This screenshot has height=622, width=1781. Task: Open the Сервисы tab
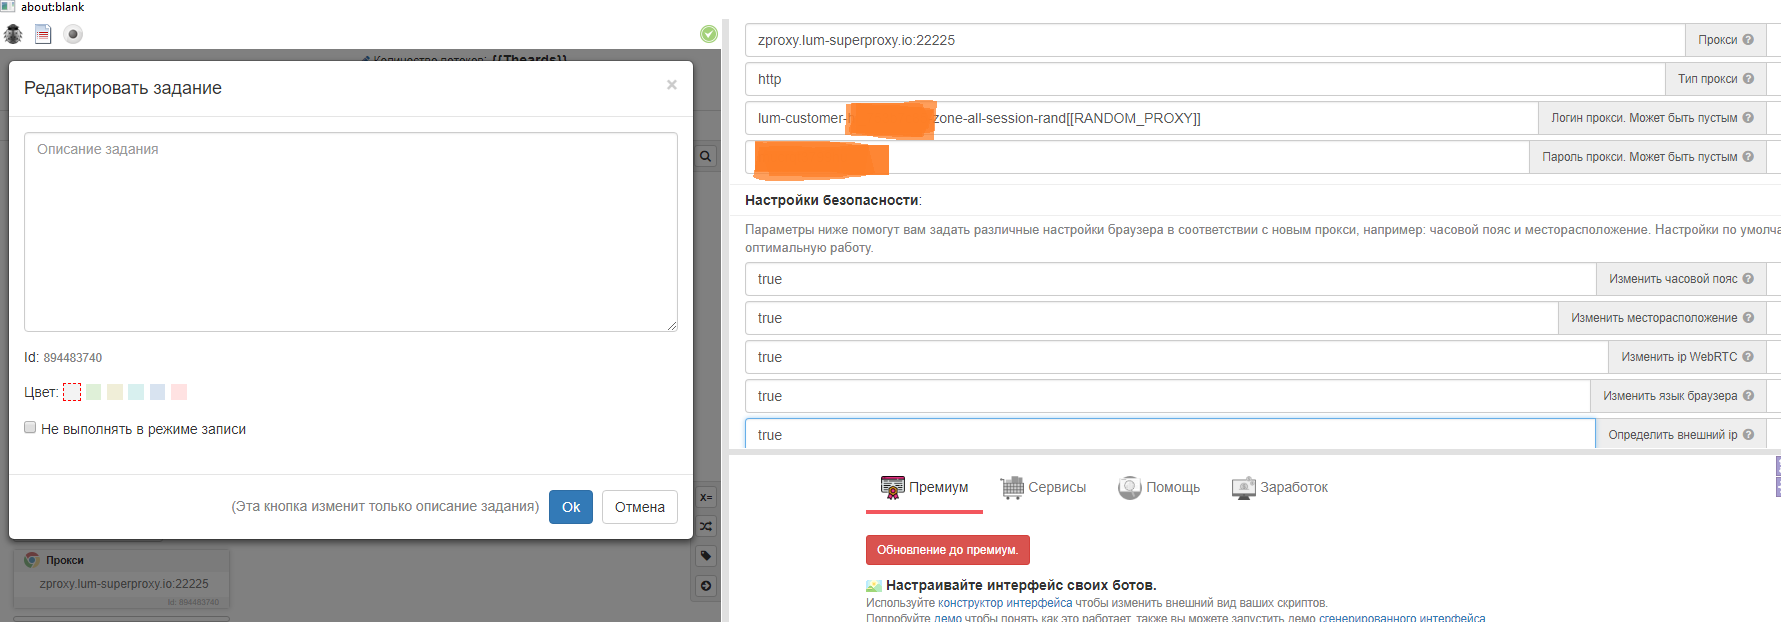(1043, 488)
